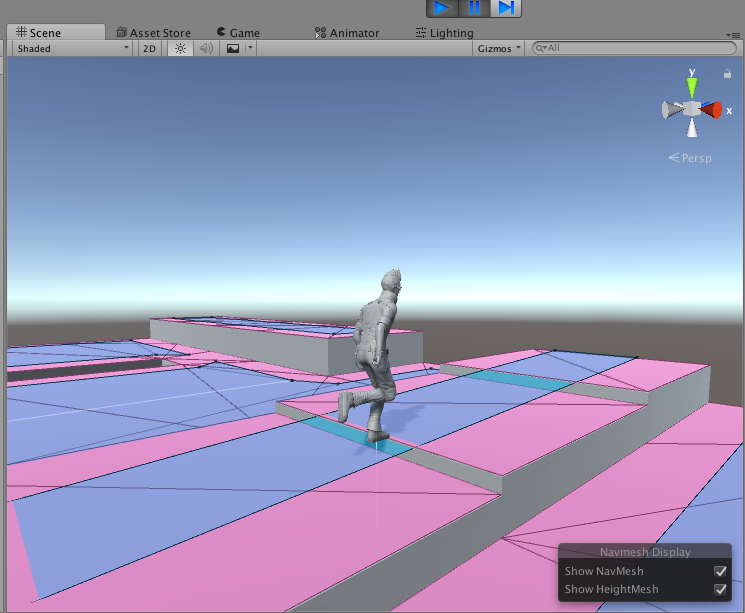
Task: Switch to the Game tab
Action: (x=238, y=32)
